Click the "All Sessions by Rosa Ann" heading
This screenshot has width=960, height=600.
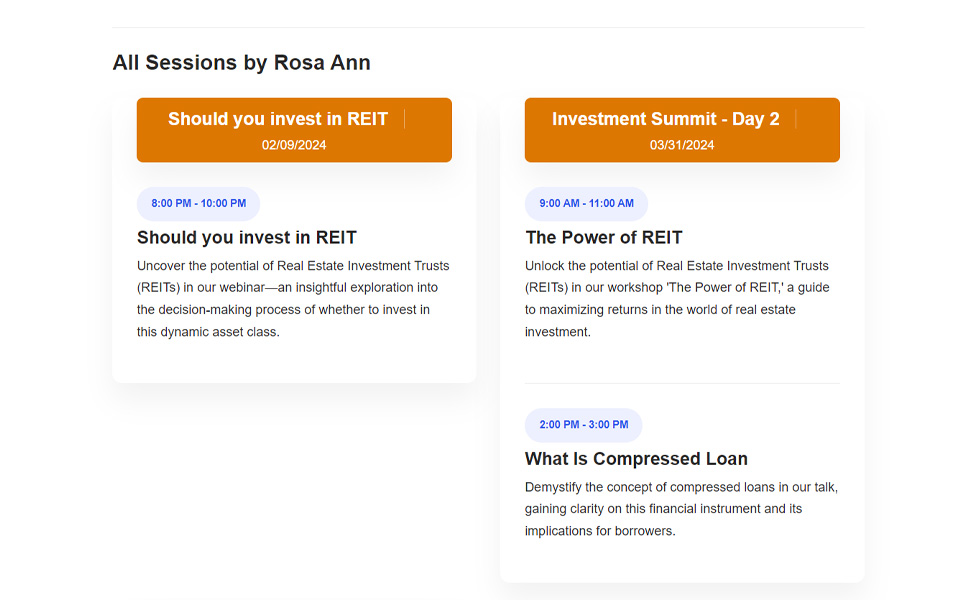point(241,63)
